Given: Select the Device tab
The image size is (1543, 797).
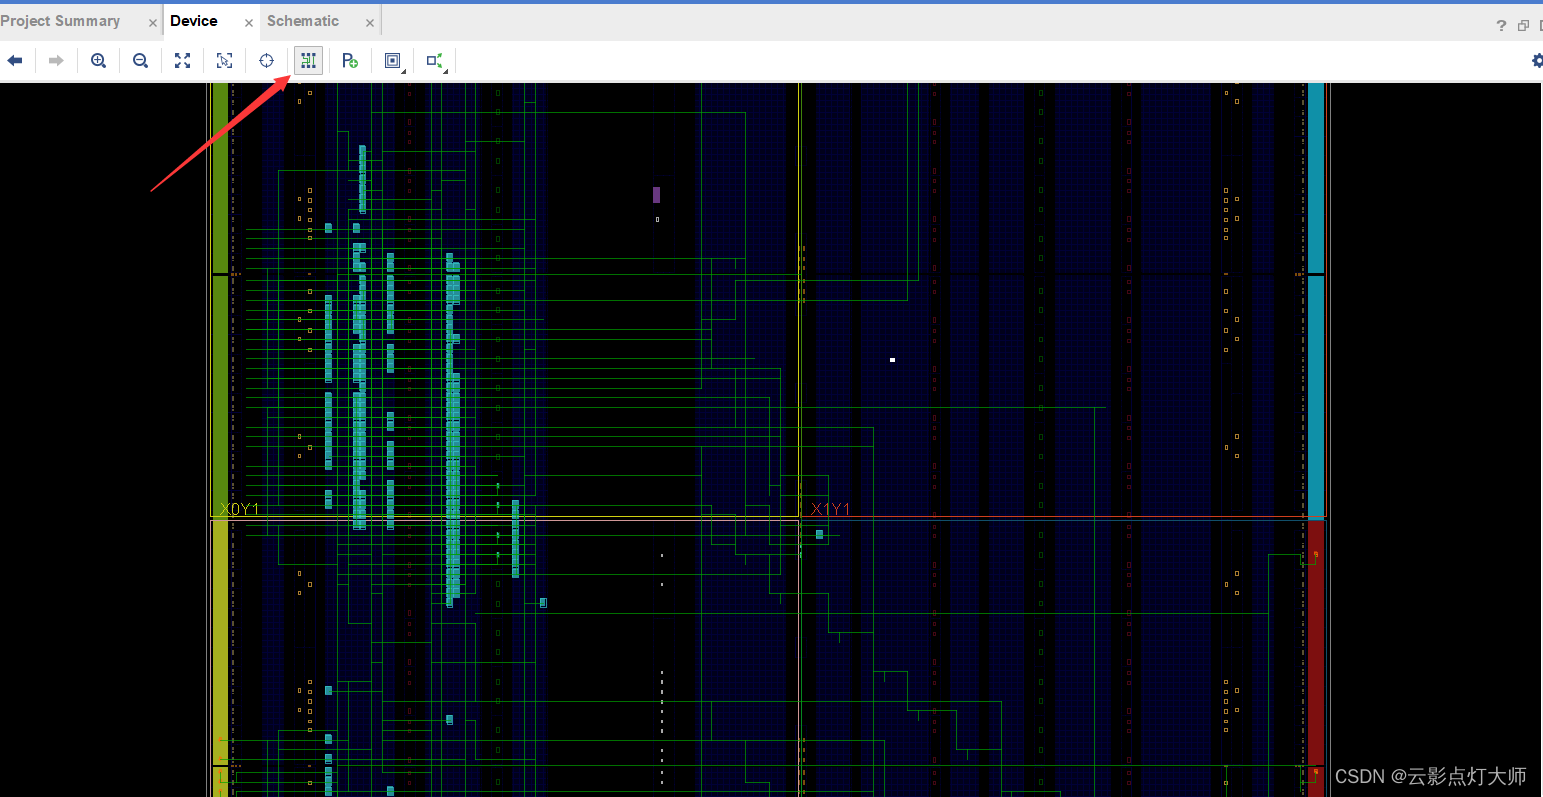Looking at the screenshot, I should 194,21.
